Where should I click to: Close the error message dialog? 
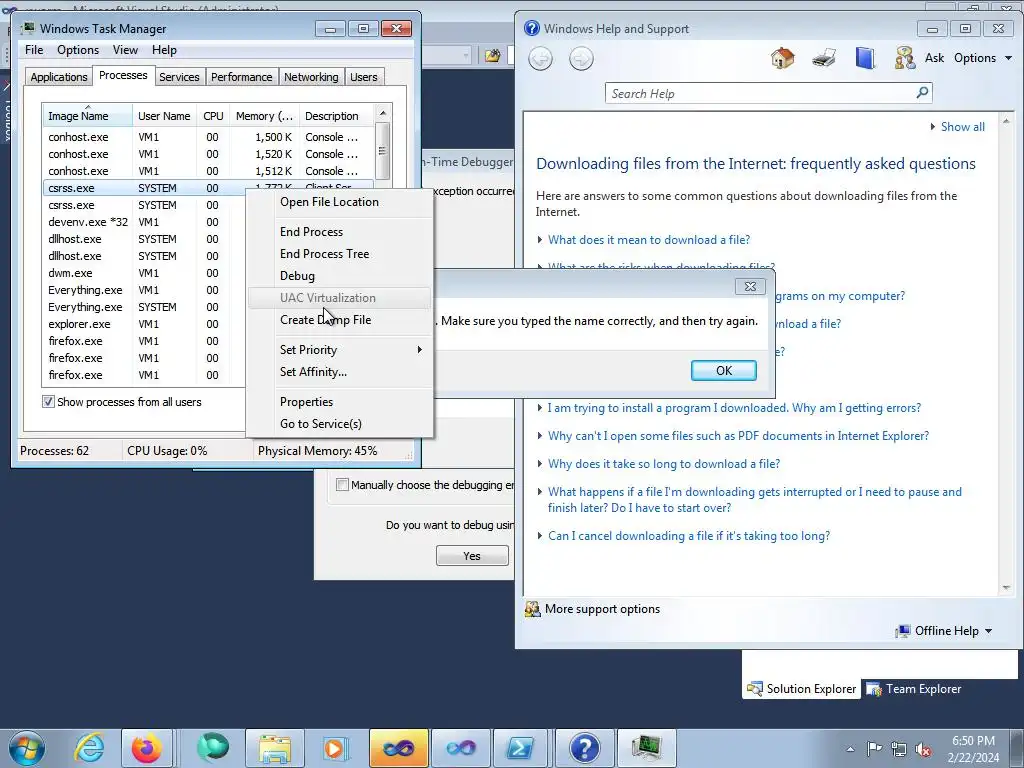pos(750,286)
